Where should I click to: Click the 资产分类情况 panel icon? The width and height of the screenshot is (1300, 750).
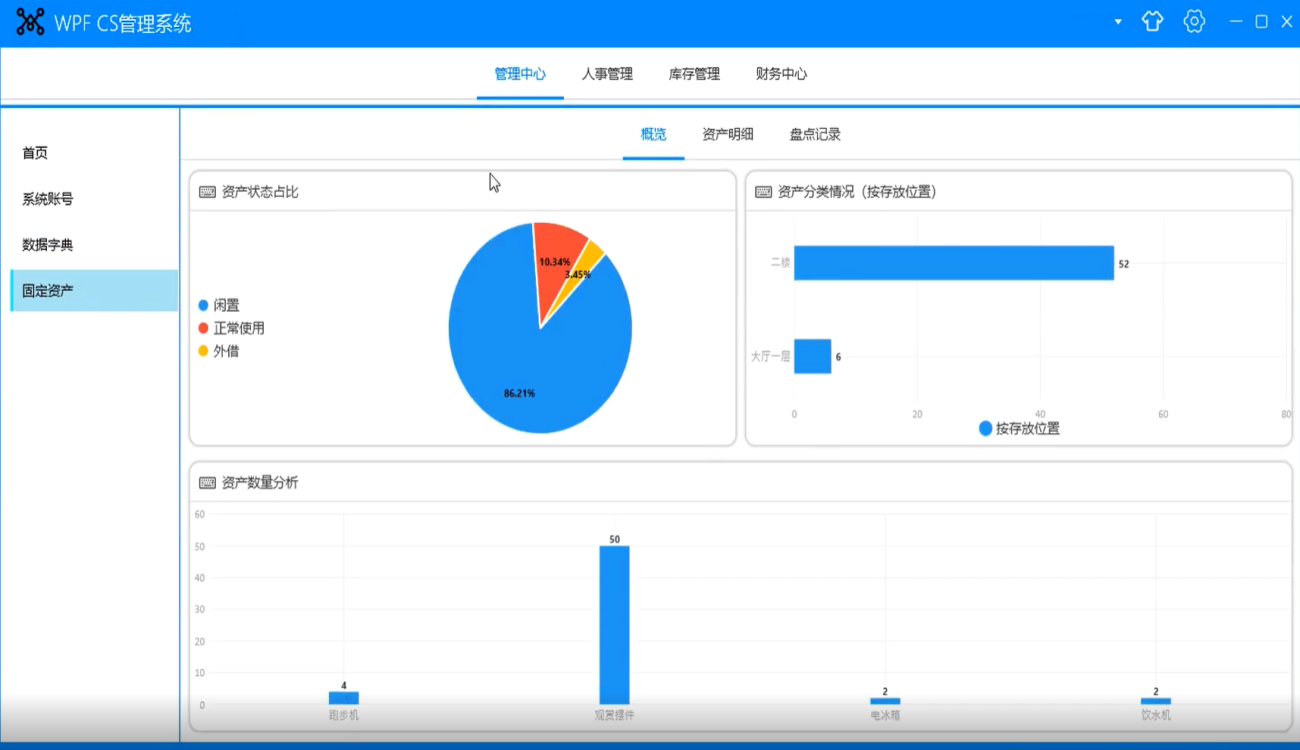pos(763,192)
